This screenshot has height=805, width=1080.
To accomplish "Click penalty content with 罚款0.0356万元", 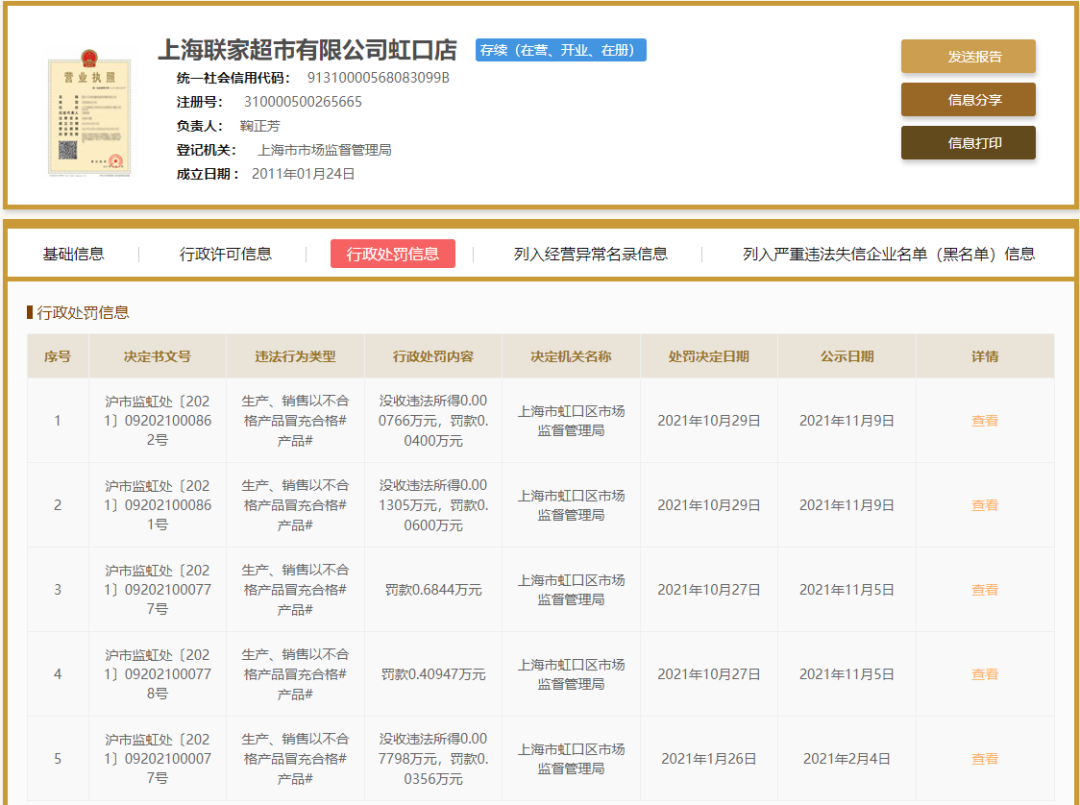I will tap(433, 759).
